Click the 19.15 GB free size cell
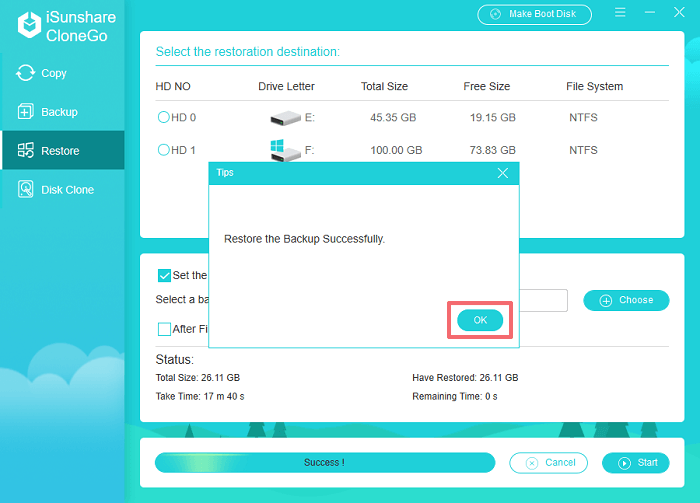Image resolution: width=700 pixels, height=503 pixels. tap(493, 118)
